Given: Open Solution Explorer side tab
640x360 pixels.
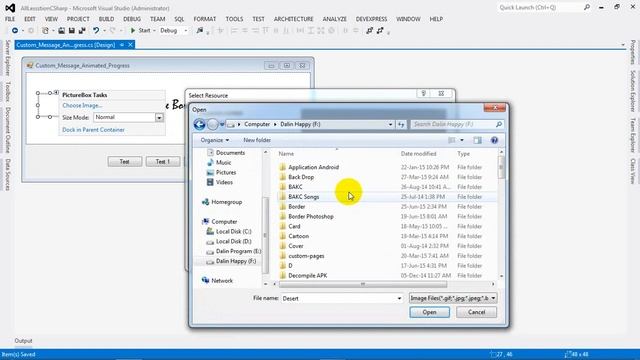Looking at the screenshot, I should [633, 91].
